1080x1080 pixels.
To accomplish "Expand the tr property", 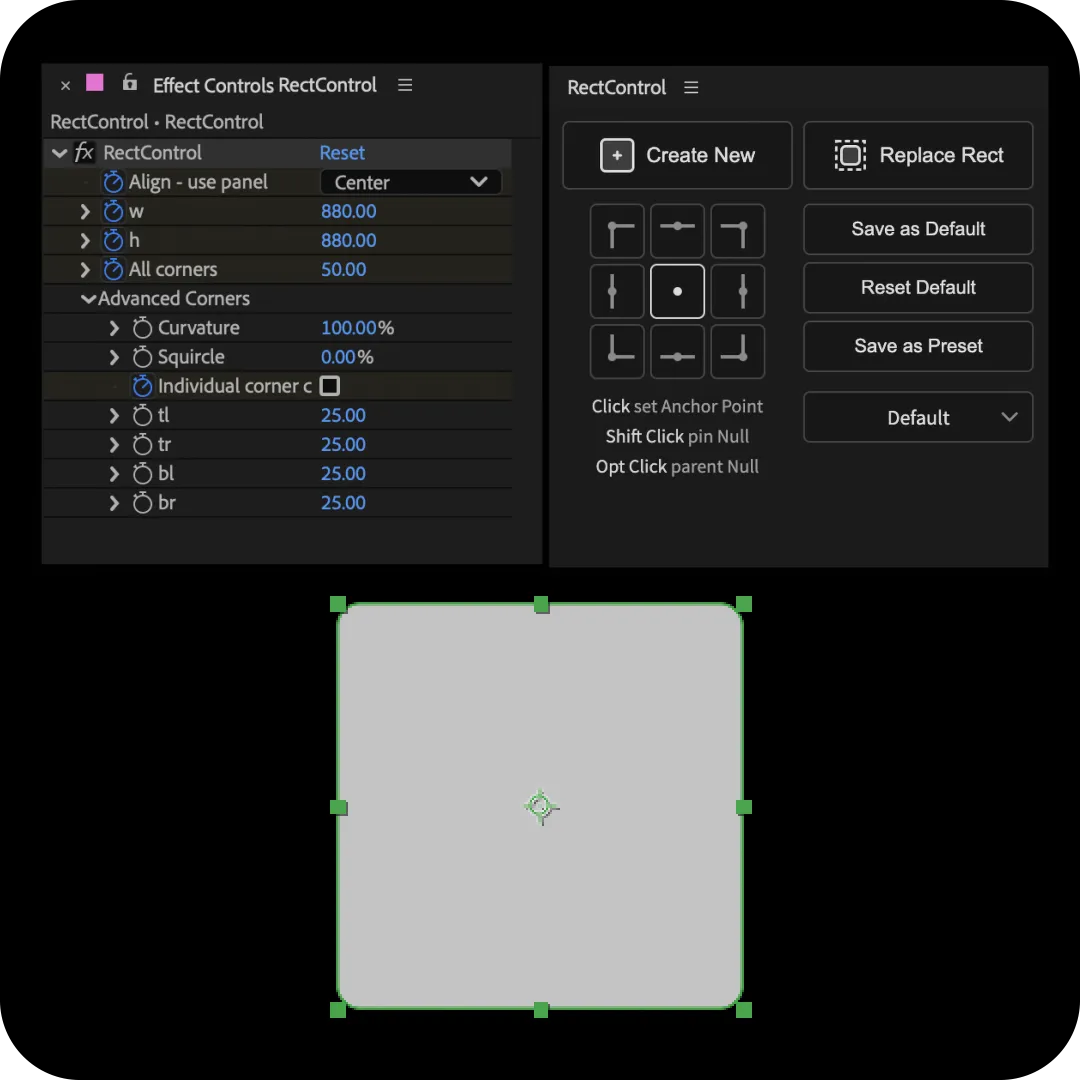I will pyautogui.click(x=114, y=444).
